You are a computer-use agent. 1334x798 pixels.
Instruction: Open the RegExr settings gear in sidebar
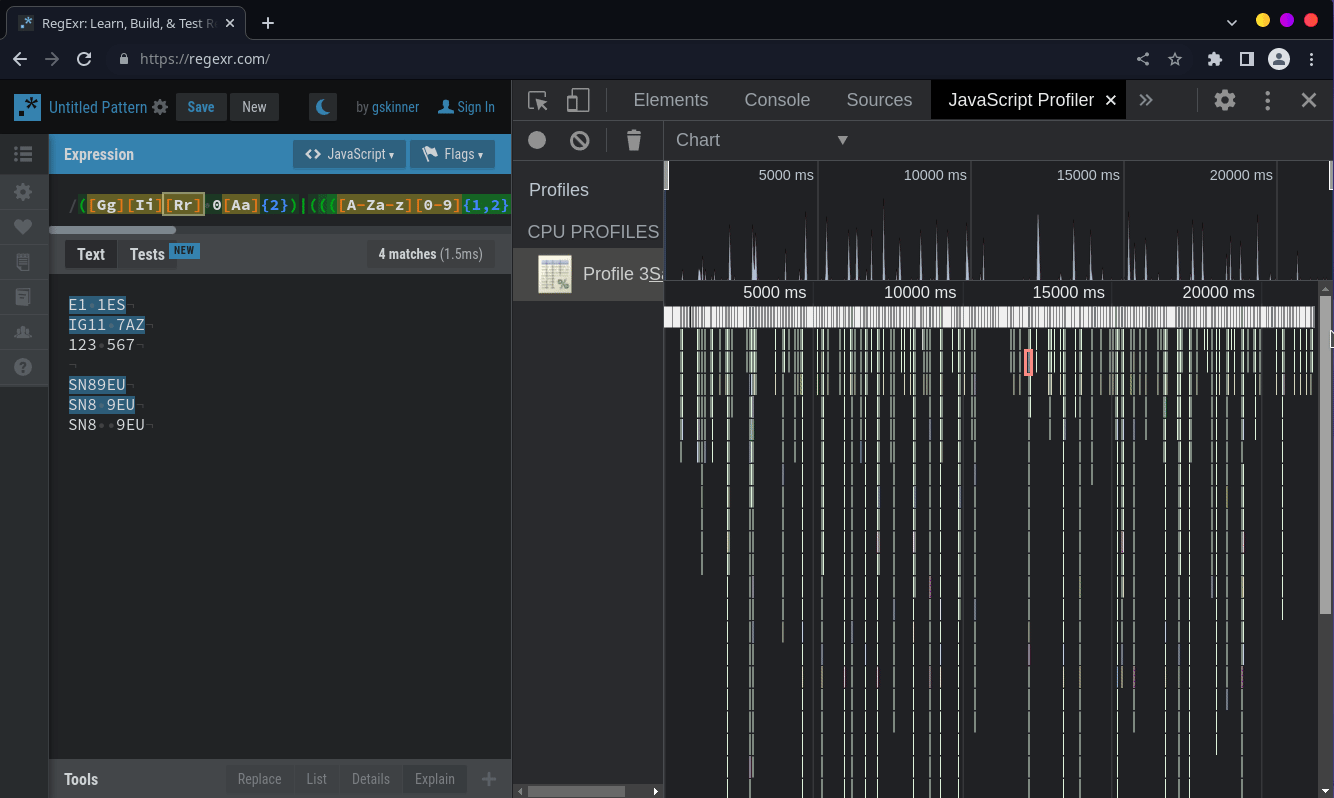tap(23, 191)
